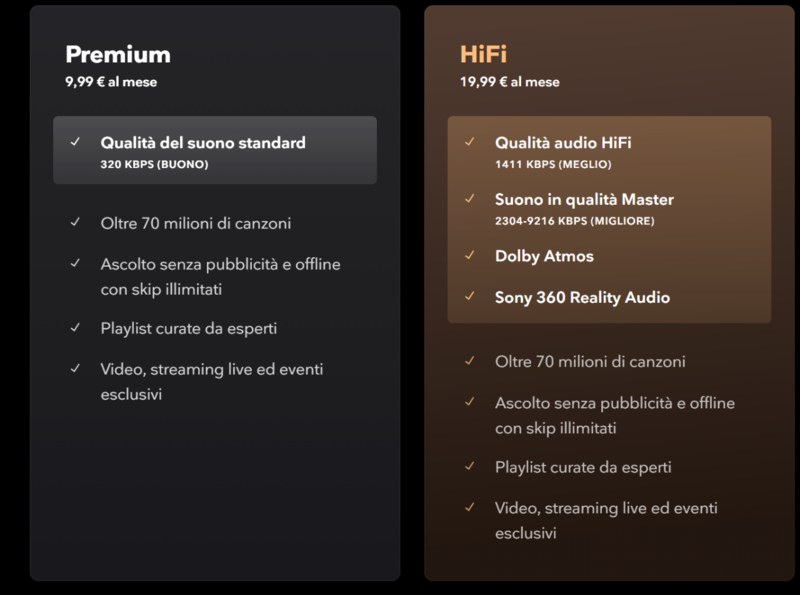Click Dolby Atmos feature text
800x595 pixels.
click(x=544, y=256)
